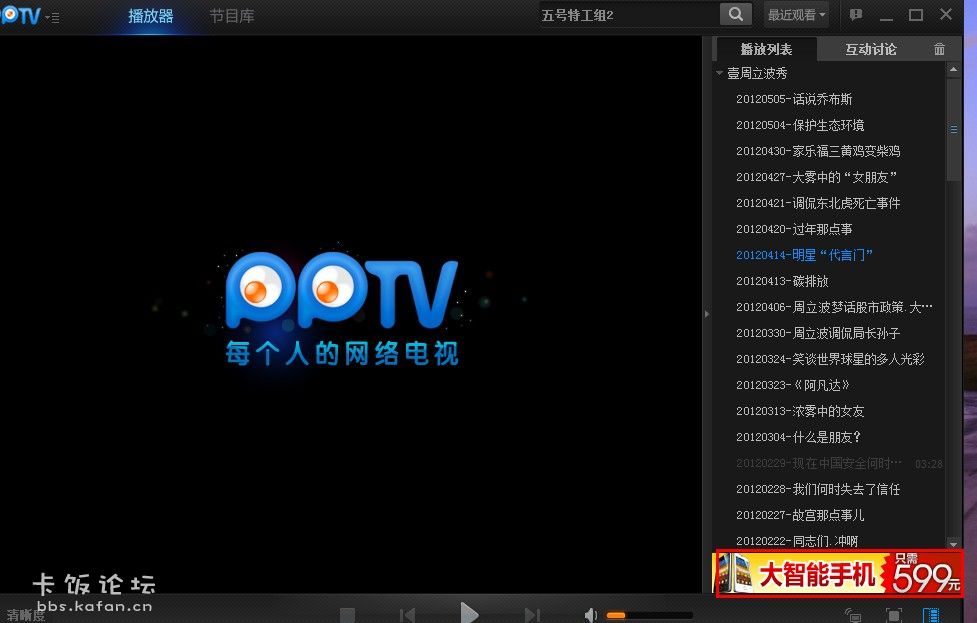Click the playlist scroll up arrow
This screenshot has width=977, height=623.
953,70
